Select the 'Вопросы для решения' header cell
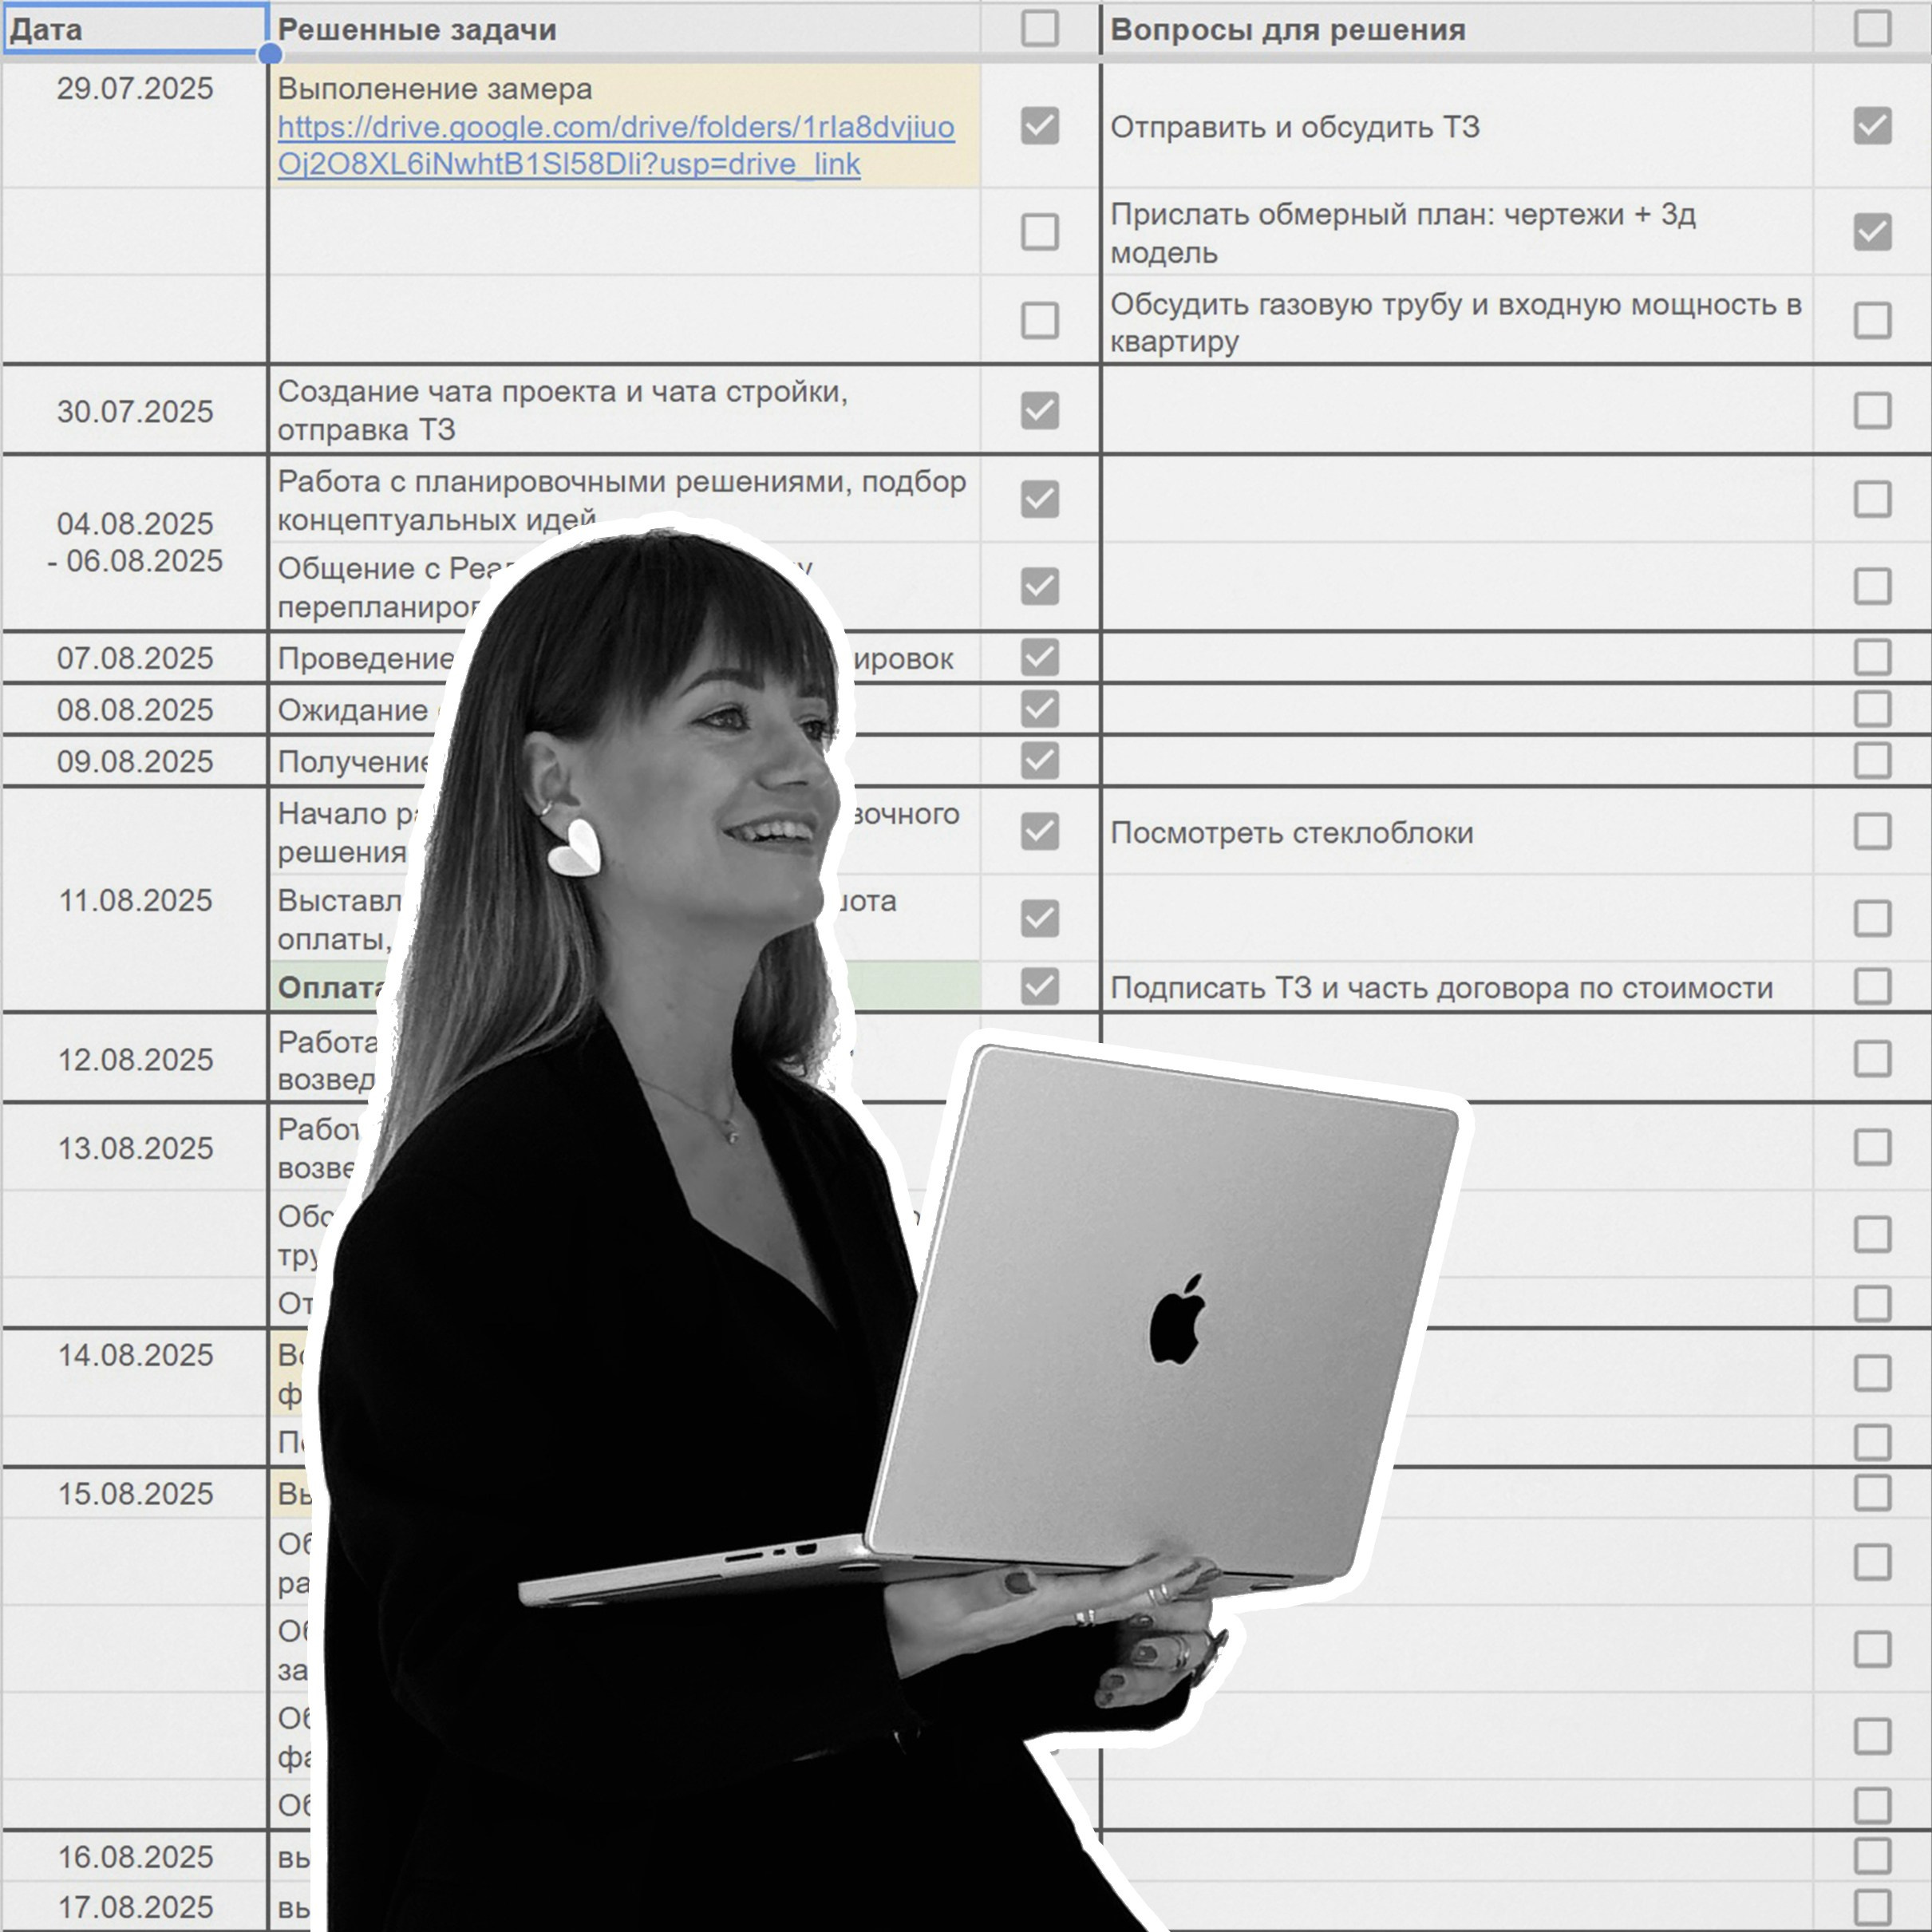 (1456, 29)
